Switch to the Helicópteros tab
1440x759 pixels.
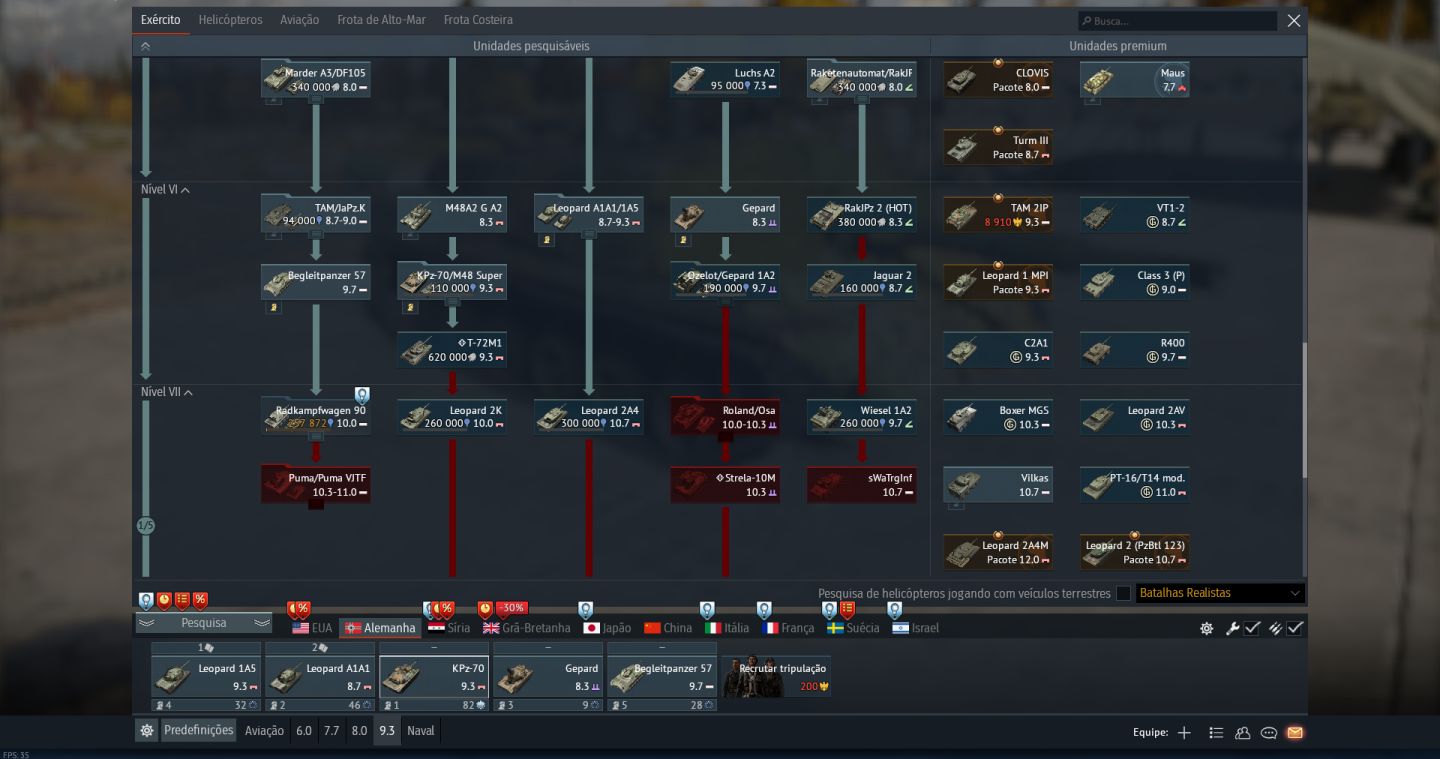tap(230, 20)
